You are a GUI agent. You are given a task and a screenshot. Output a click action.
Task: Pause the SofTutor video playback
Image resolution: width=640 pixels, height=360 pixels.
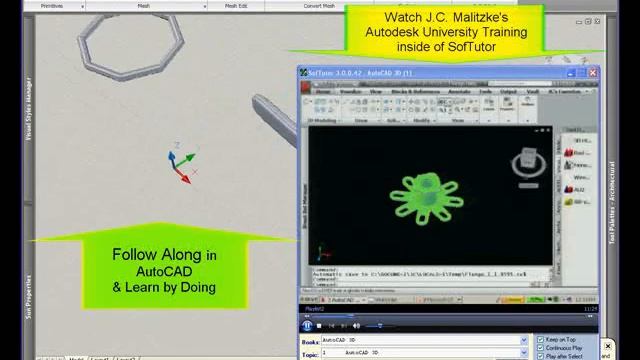(307, 326)
